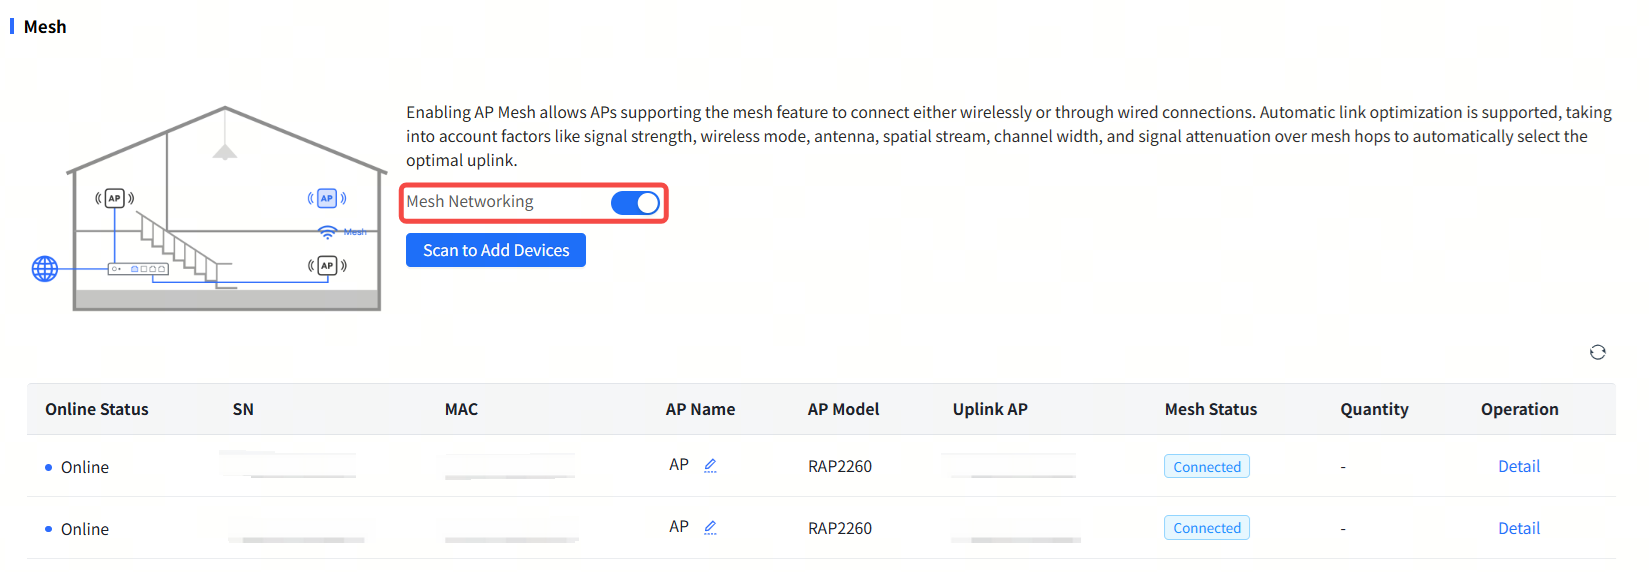Click the globe internet icon in diagram
This screenshot has height=572, width=1649.
point(45,269)
